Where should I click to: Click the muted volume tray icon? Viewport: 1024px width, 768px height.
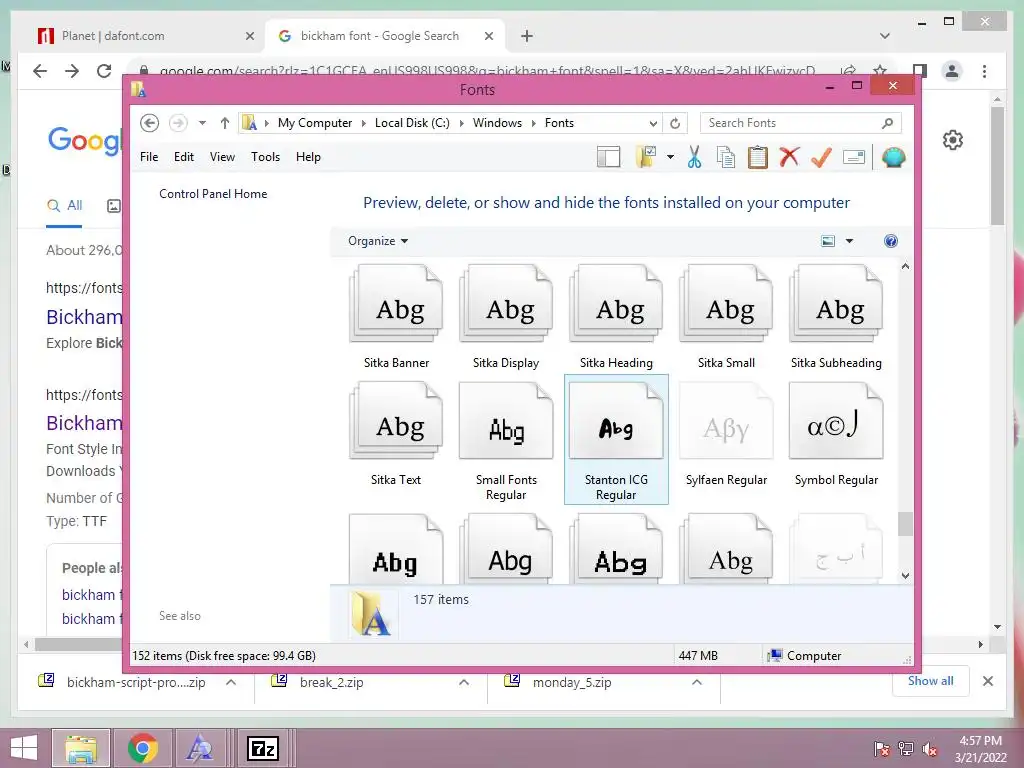click(930, 749)
